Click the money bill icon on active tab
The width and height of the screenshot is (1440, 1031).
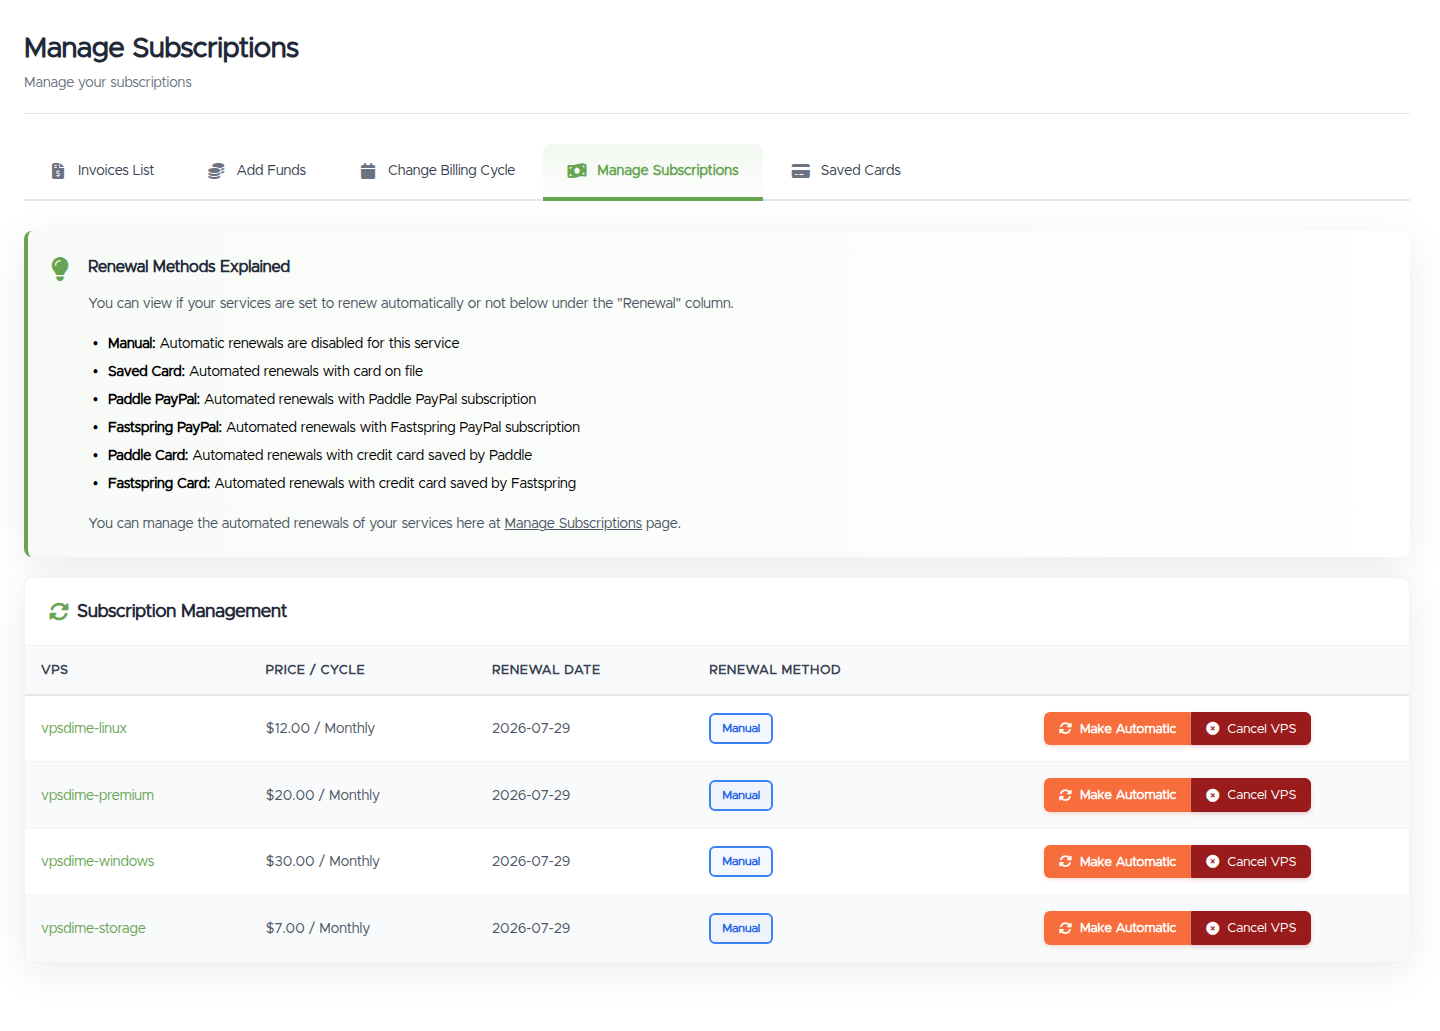pyautogui.click(x=577, y=171)
